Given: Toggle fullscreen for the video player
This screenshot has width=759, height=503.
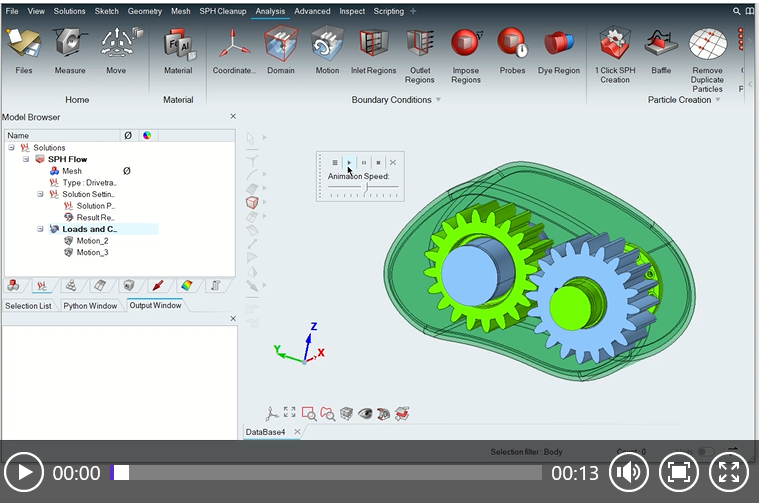Looking at the screenshot, I should [729, 473].
